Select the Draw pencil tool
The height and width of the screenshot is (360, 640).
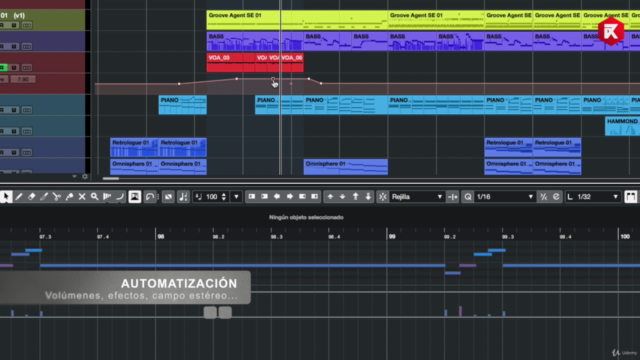(19, 197)
